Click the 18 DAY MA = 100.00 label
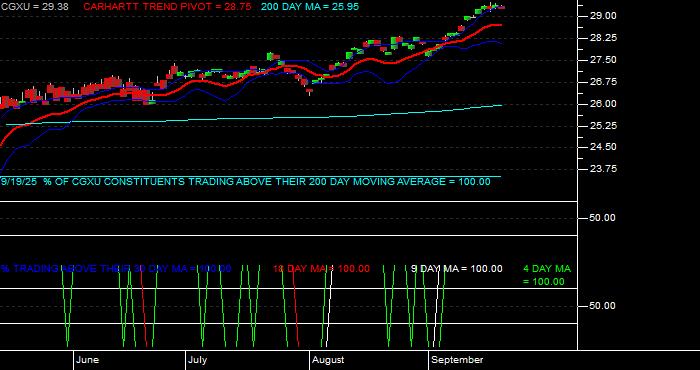This screenshot has height=370, width=700. [321, 269]
